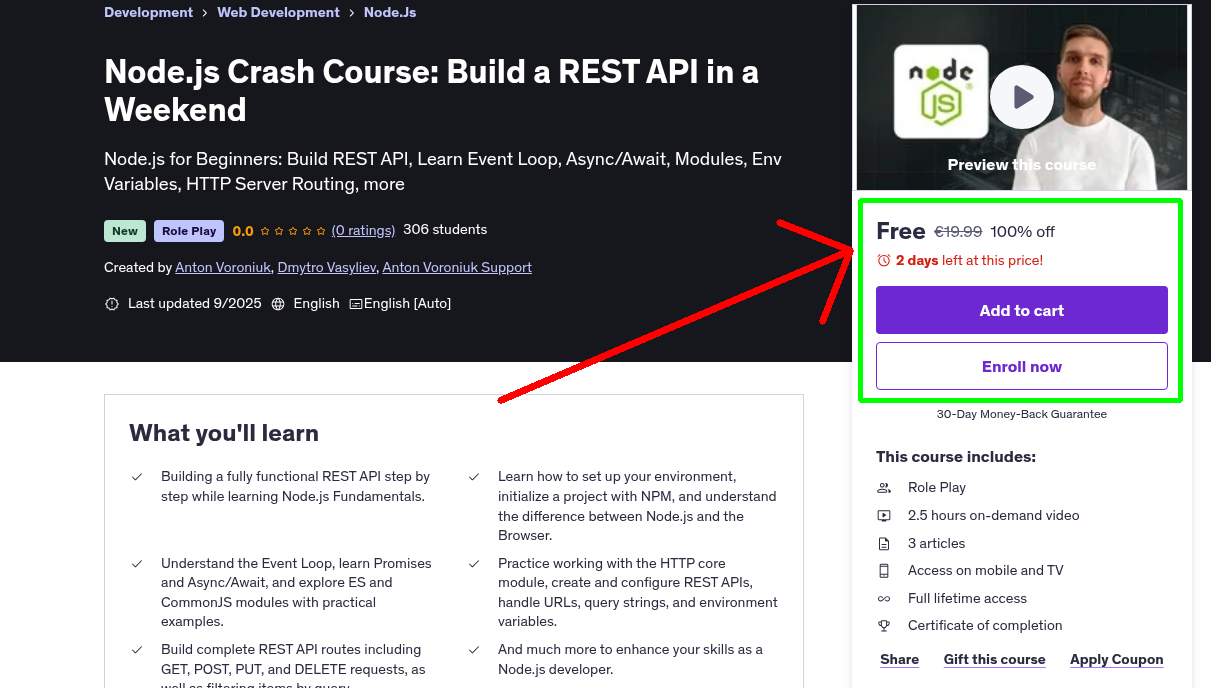Click the Node.js logo in preview thumbnail

940,92
